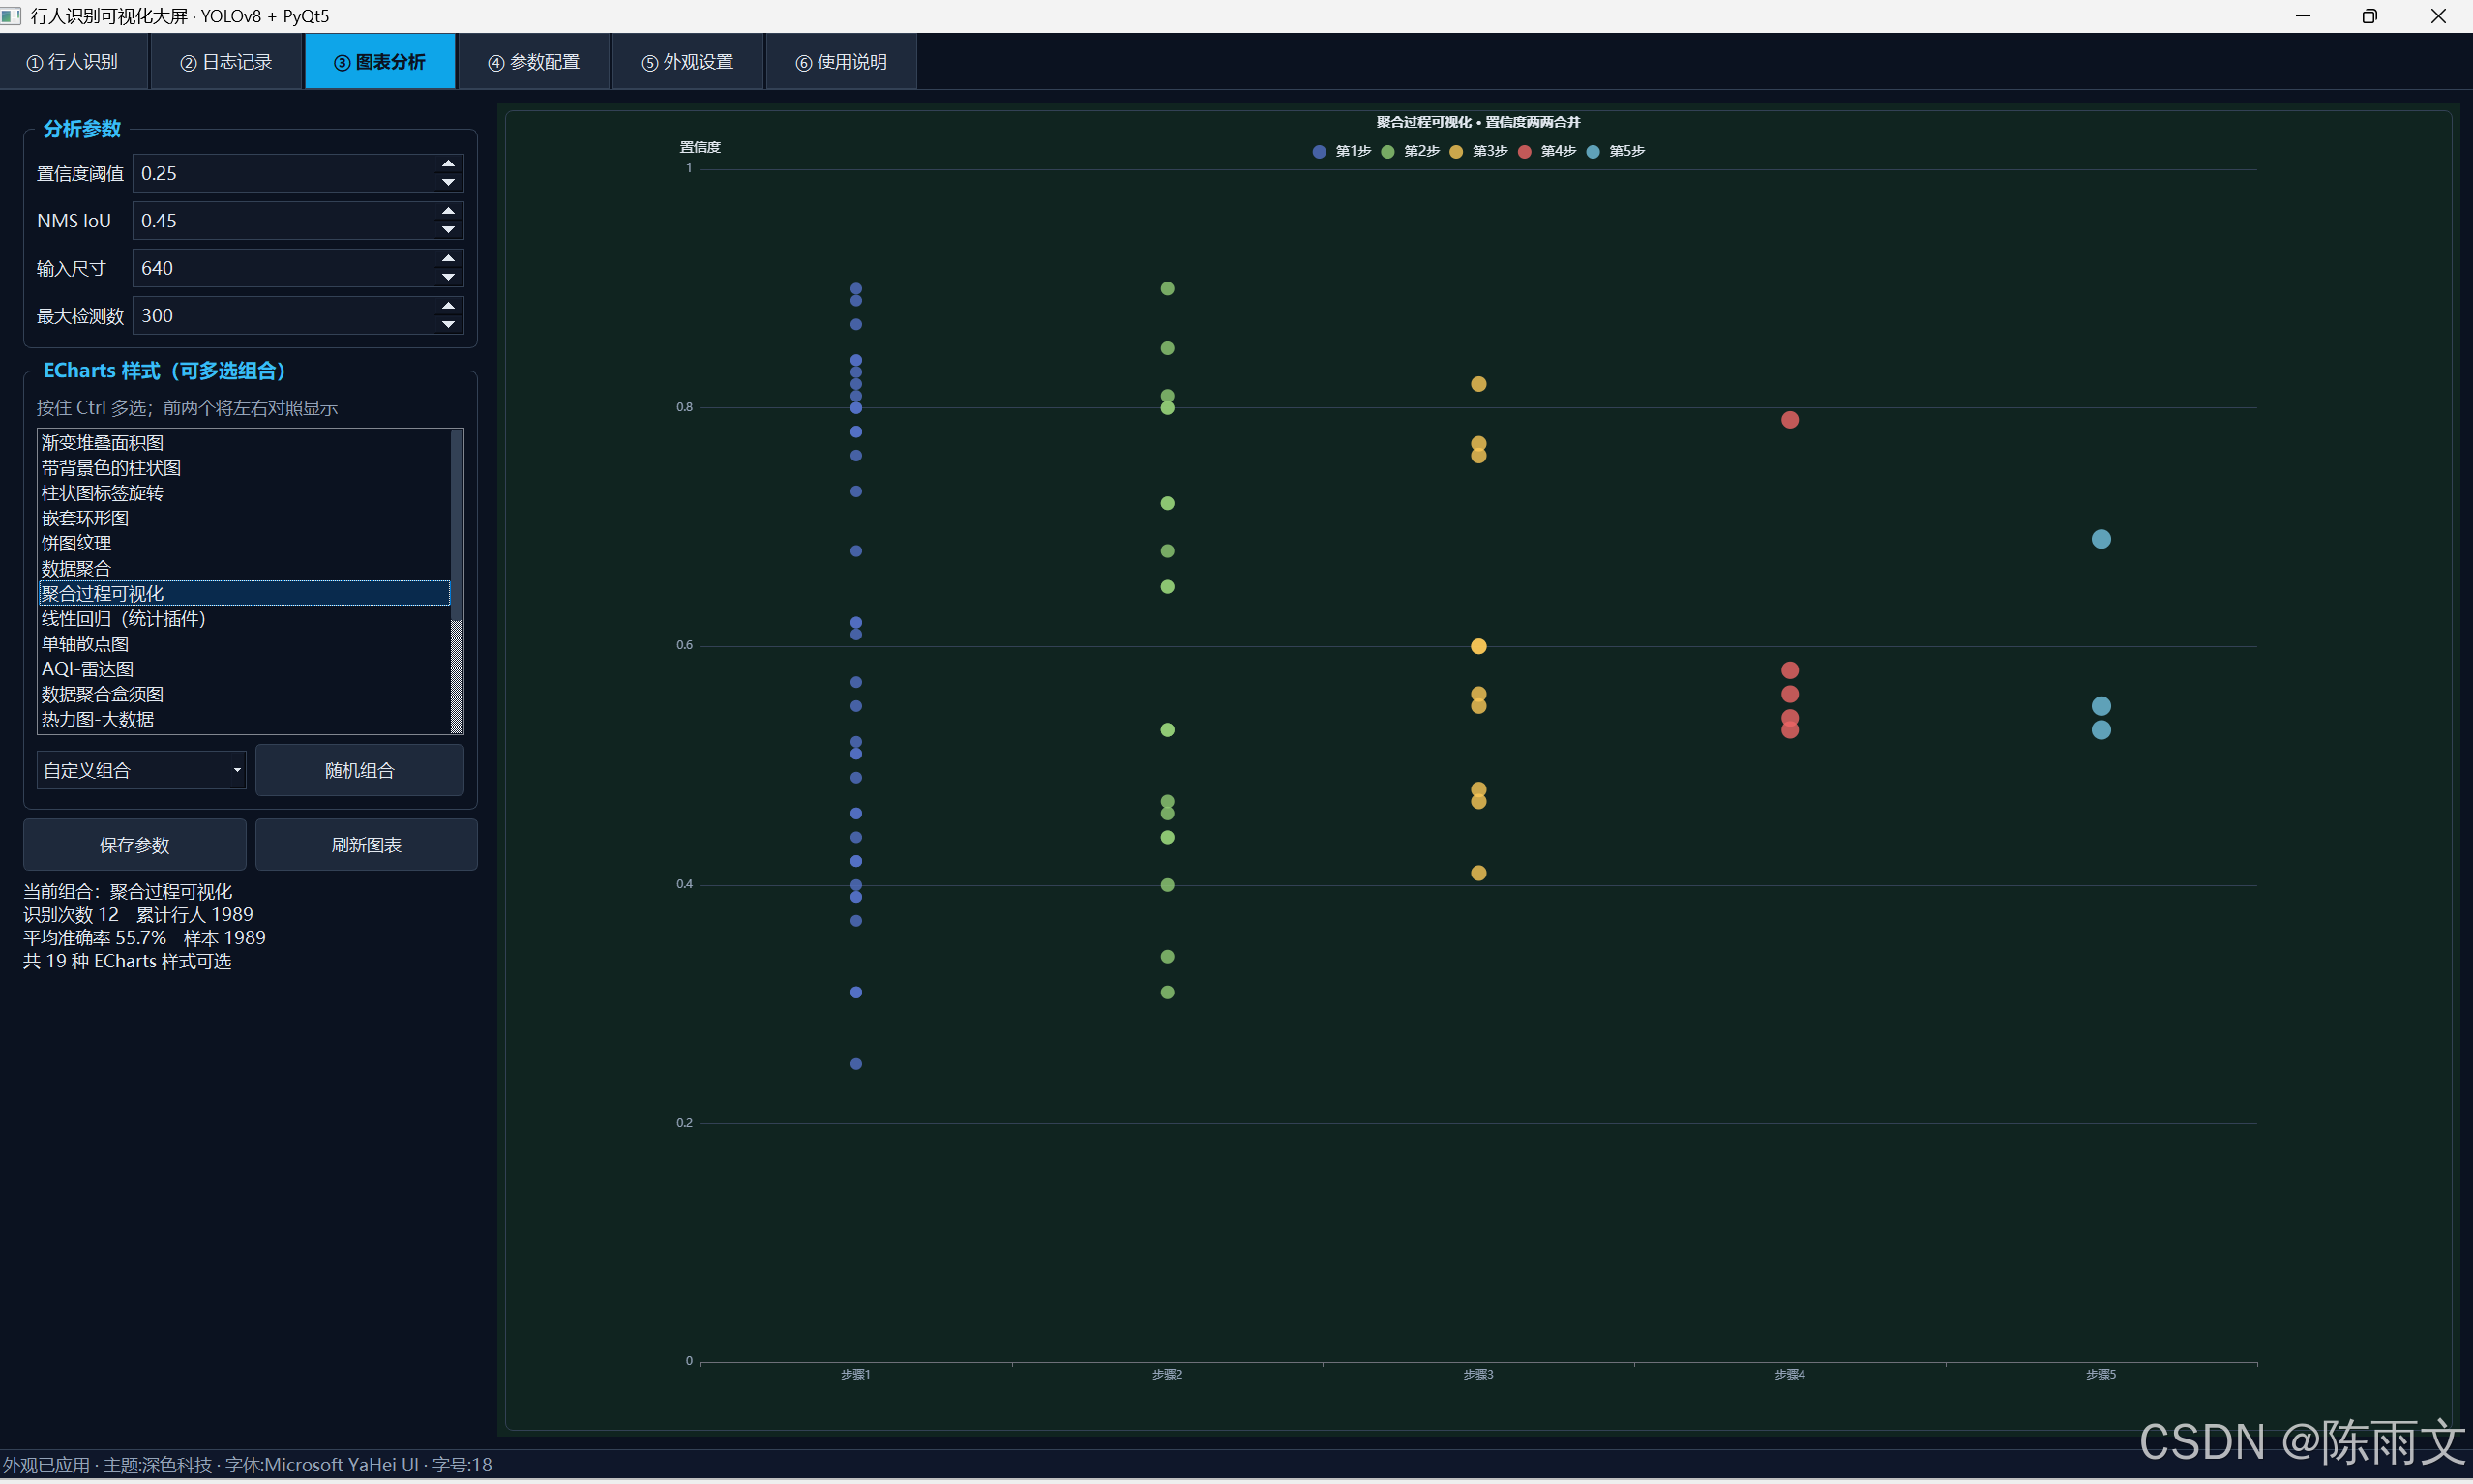Image resolution: width=2473 pixels, height=1484 pixels.
Task: Toggle 第5步 legend series
Action: tap(1615, 151)
